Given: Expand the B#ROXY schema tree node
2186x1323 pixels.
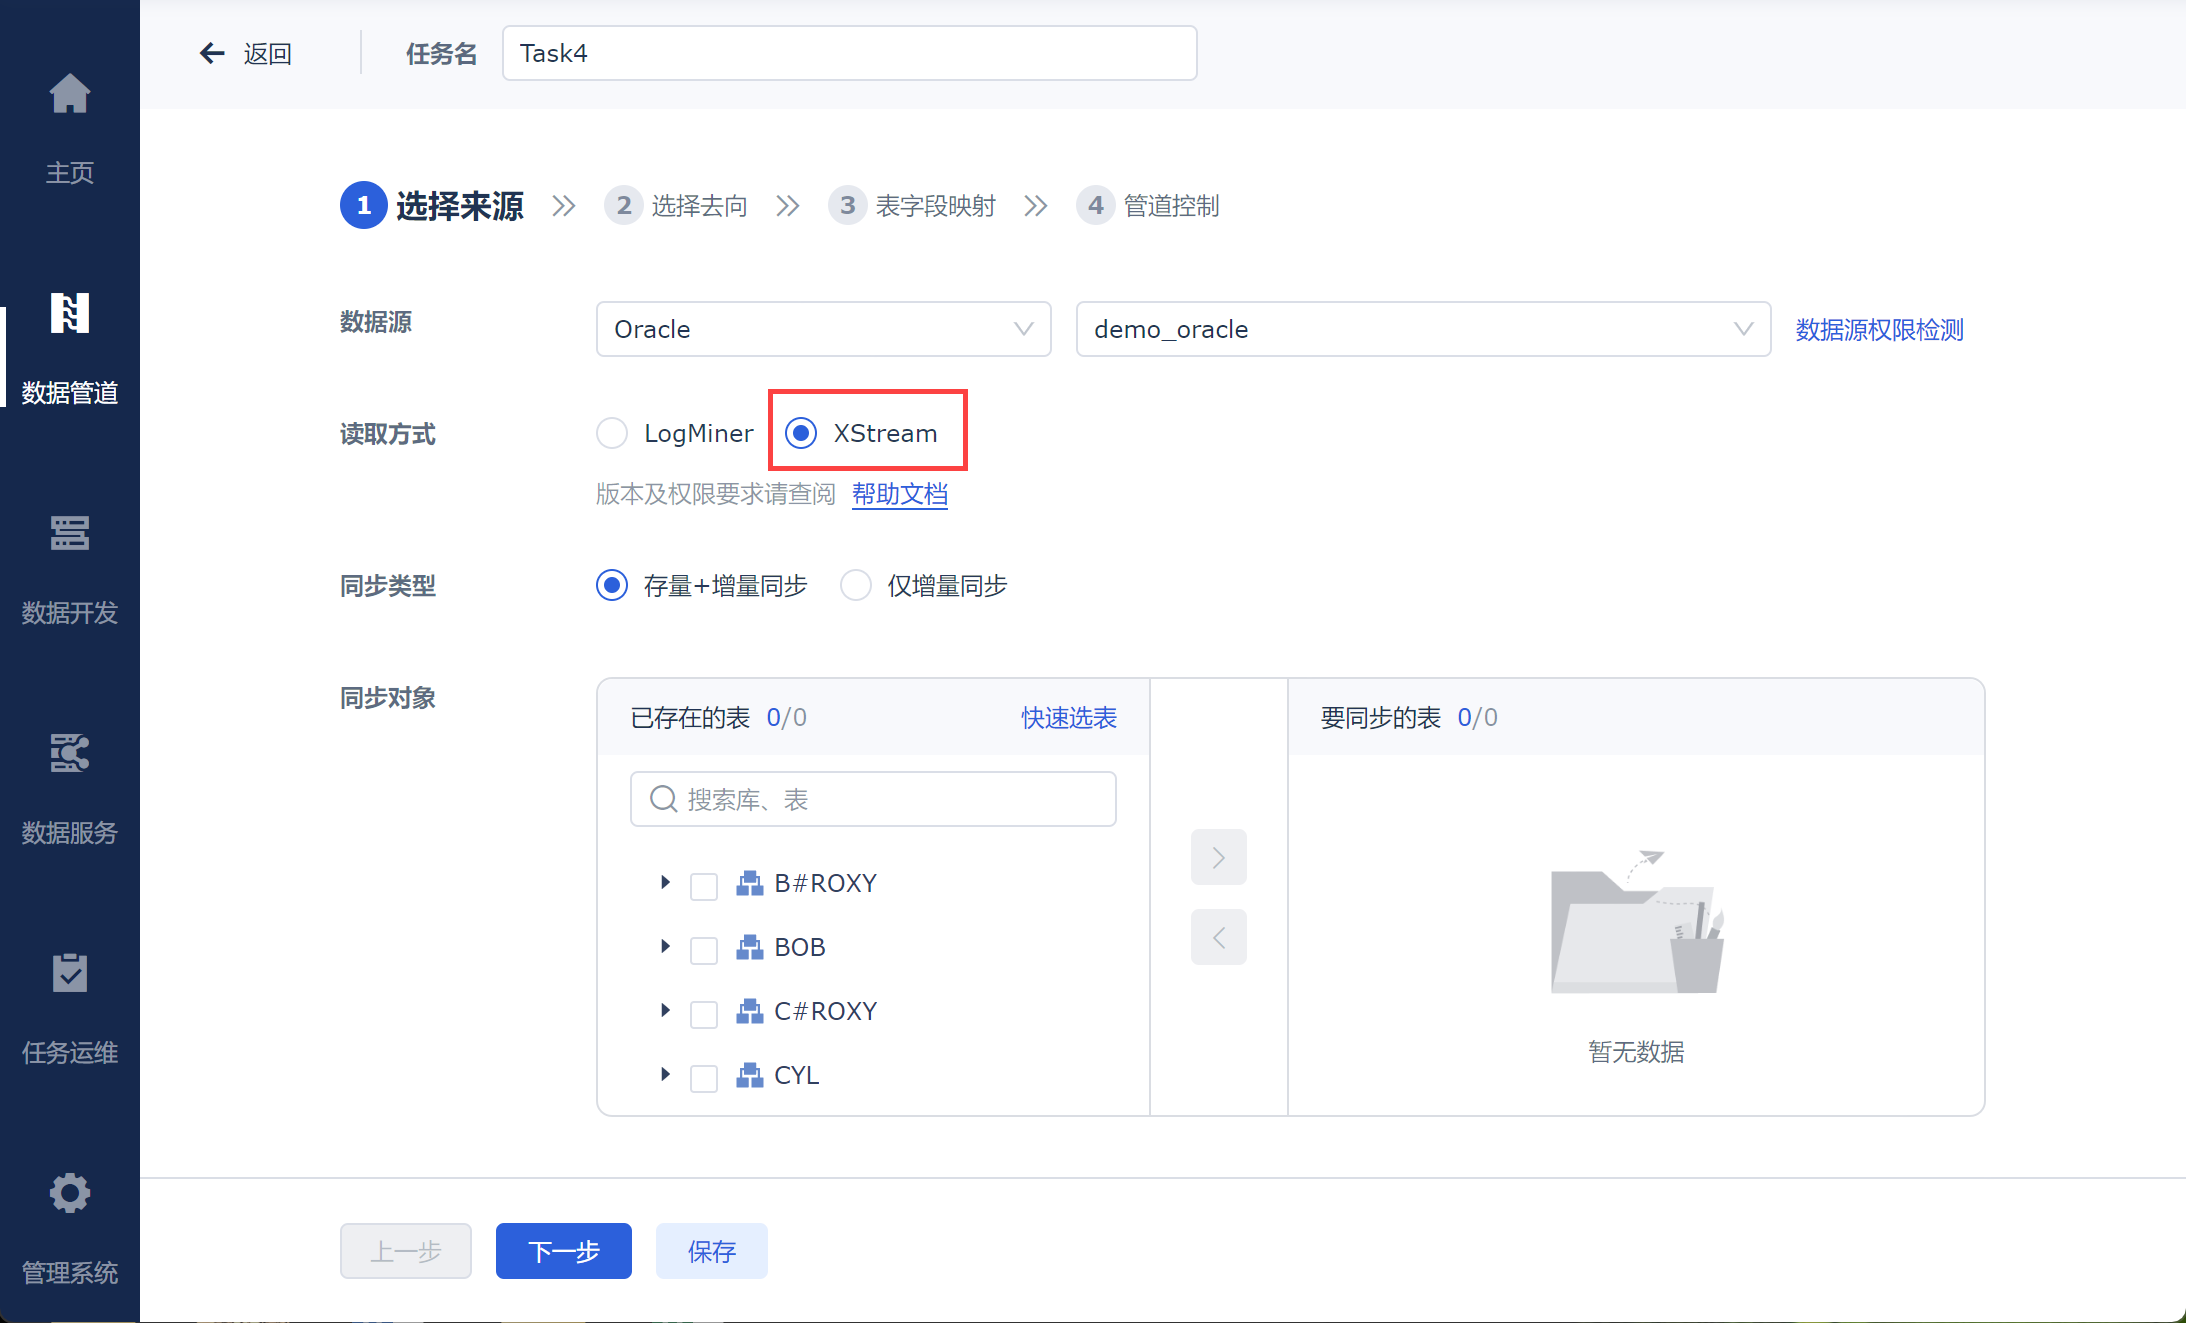Looking at the screenshot, I should coord(665,883).
